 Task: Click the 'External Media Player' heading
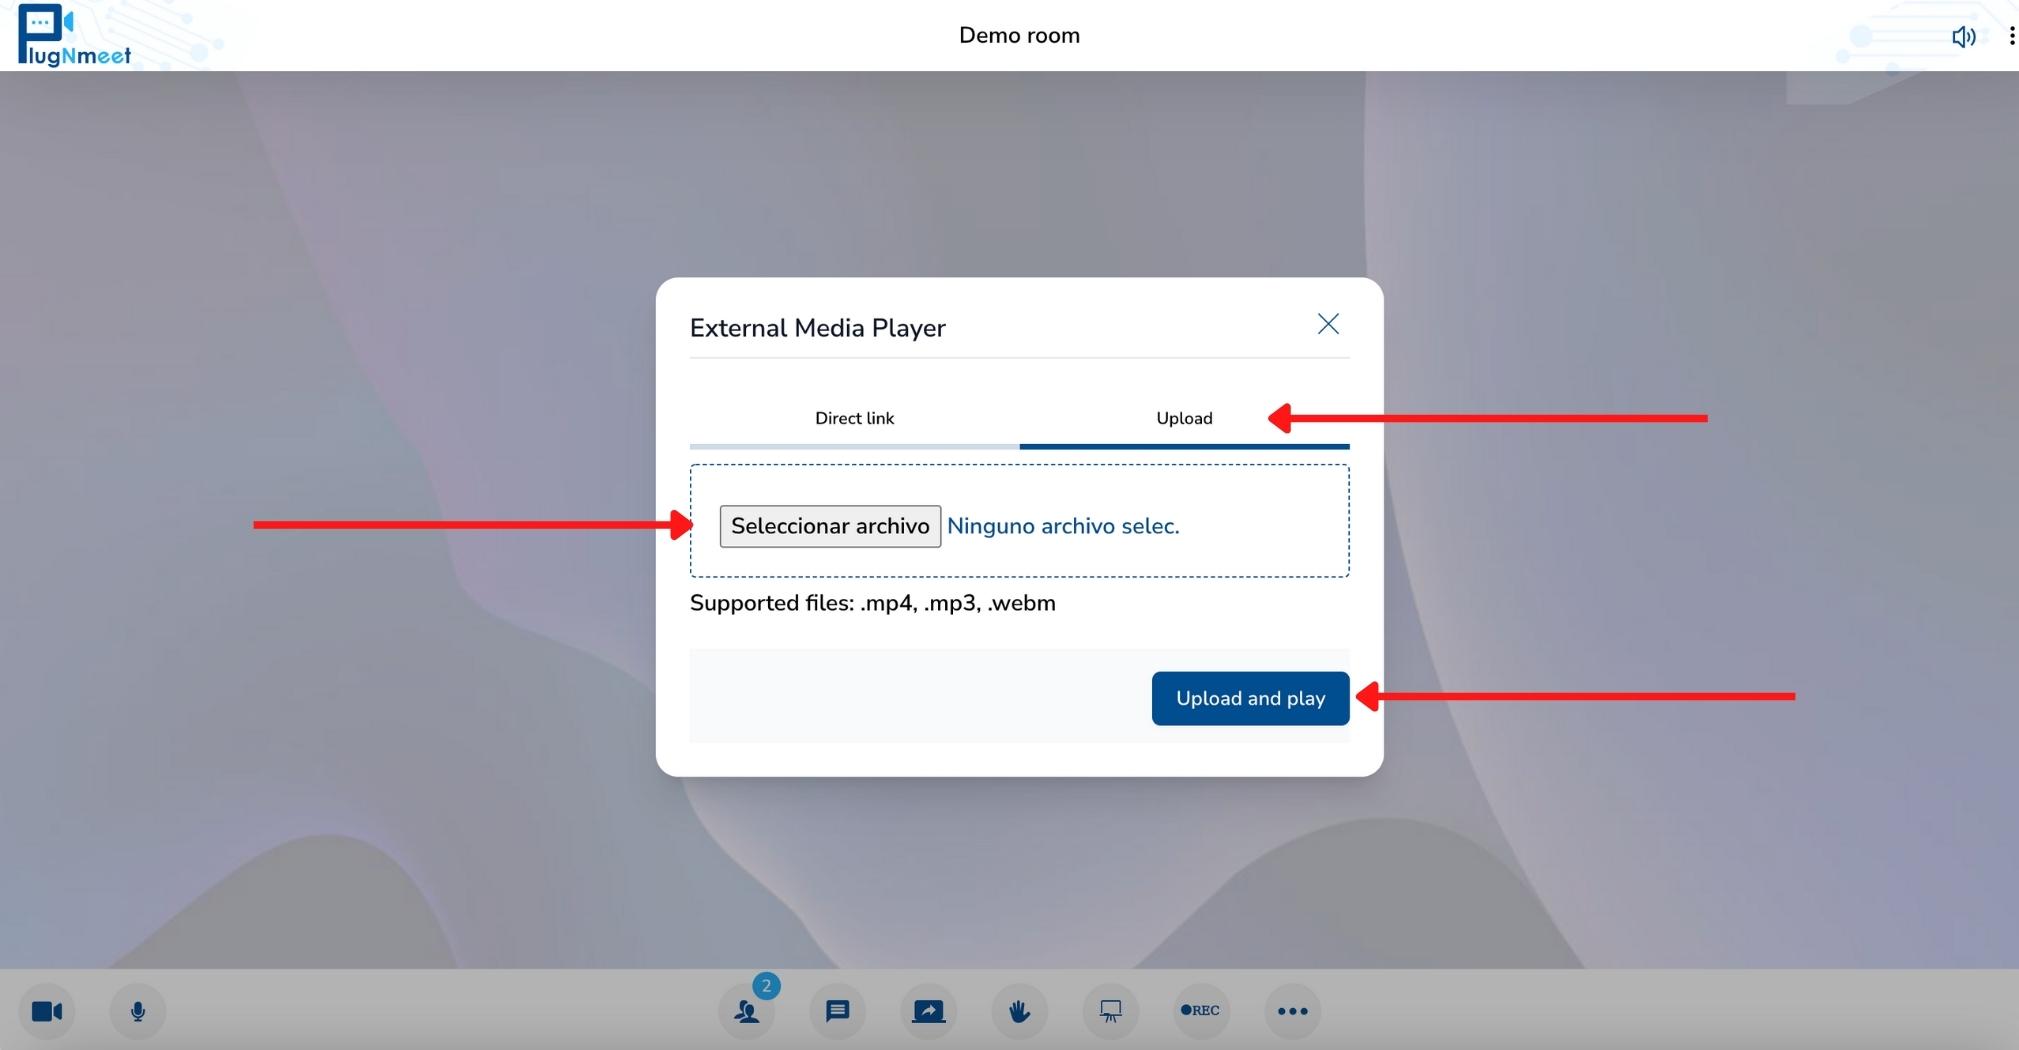818,328
